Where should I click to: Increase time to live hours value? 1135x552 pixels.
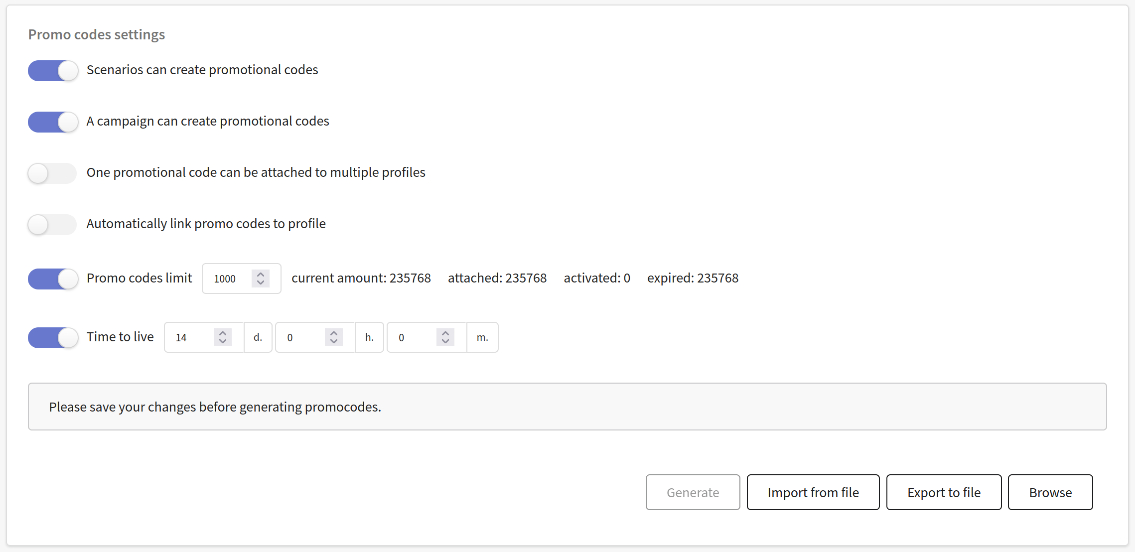coord(334,334)
